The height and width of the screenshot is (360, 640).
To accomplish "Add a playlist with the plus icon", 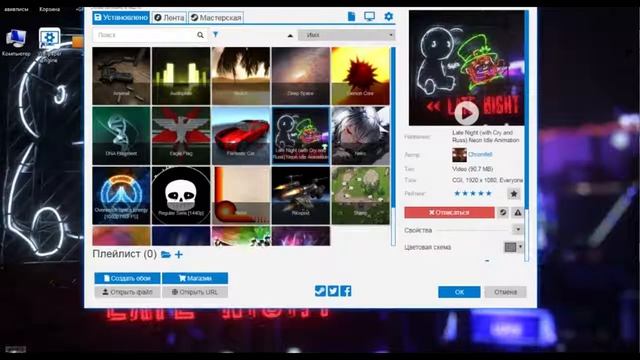I will [179, 254].
